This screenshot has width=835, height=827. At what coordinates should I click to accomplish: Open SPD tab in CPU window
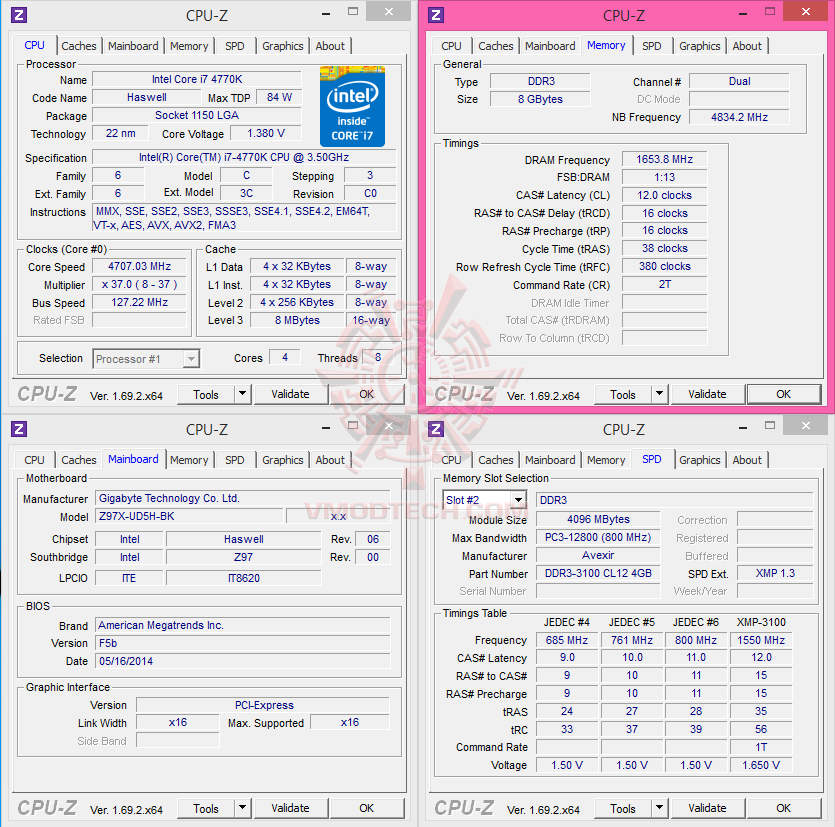click(235, 46)
